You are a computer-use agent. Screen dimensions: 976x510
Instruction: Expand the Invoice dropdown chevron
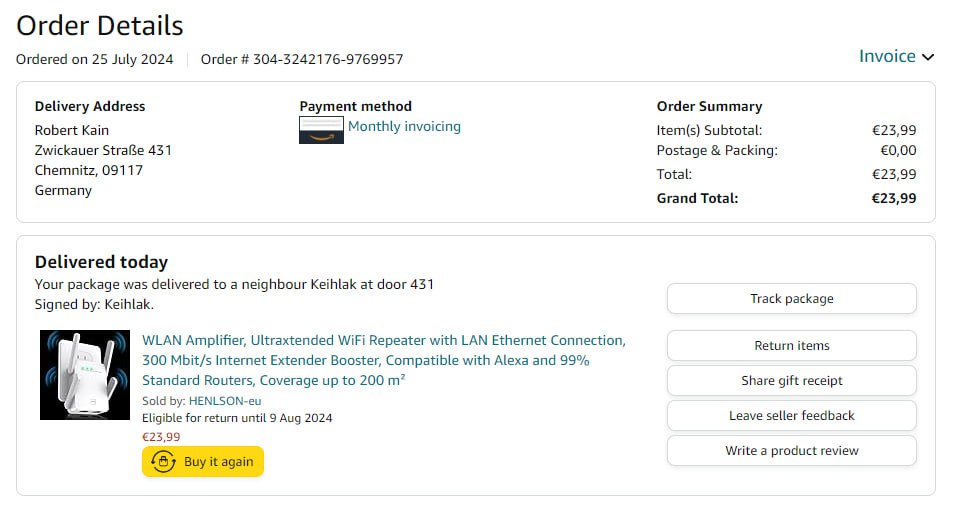coord(928,57)
